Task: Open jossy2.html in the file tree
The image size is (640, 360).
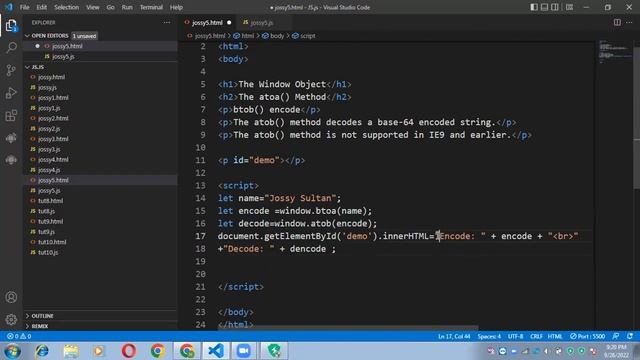Action: 53,118
